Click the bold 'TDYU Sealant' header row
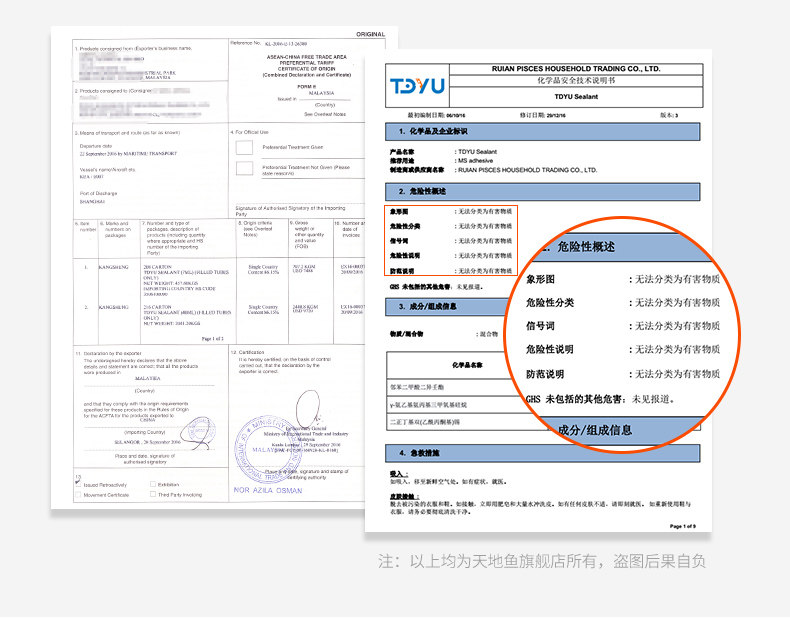790x618 pixels. [x=576, y=97]
